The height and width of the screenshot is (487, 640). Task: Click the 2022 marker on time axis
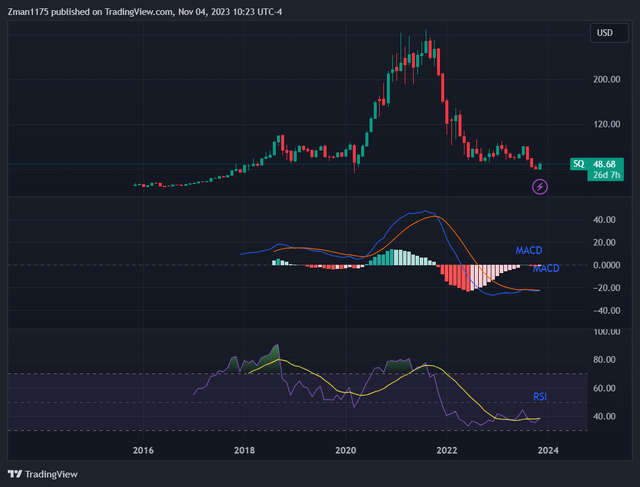(x=446, y=451)
